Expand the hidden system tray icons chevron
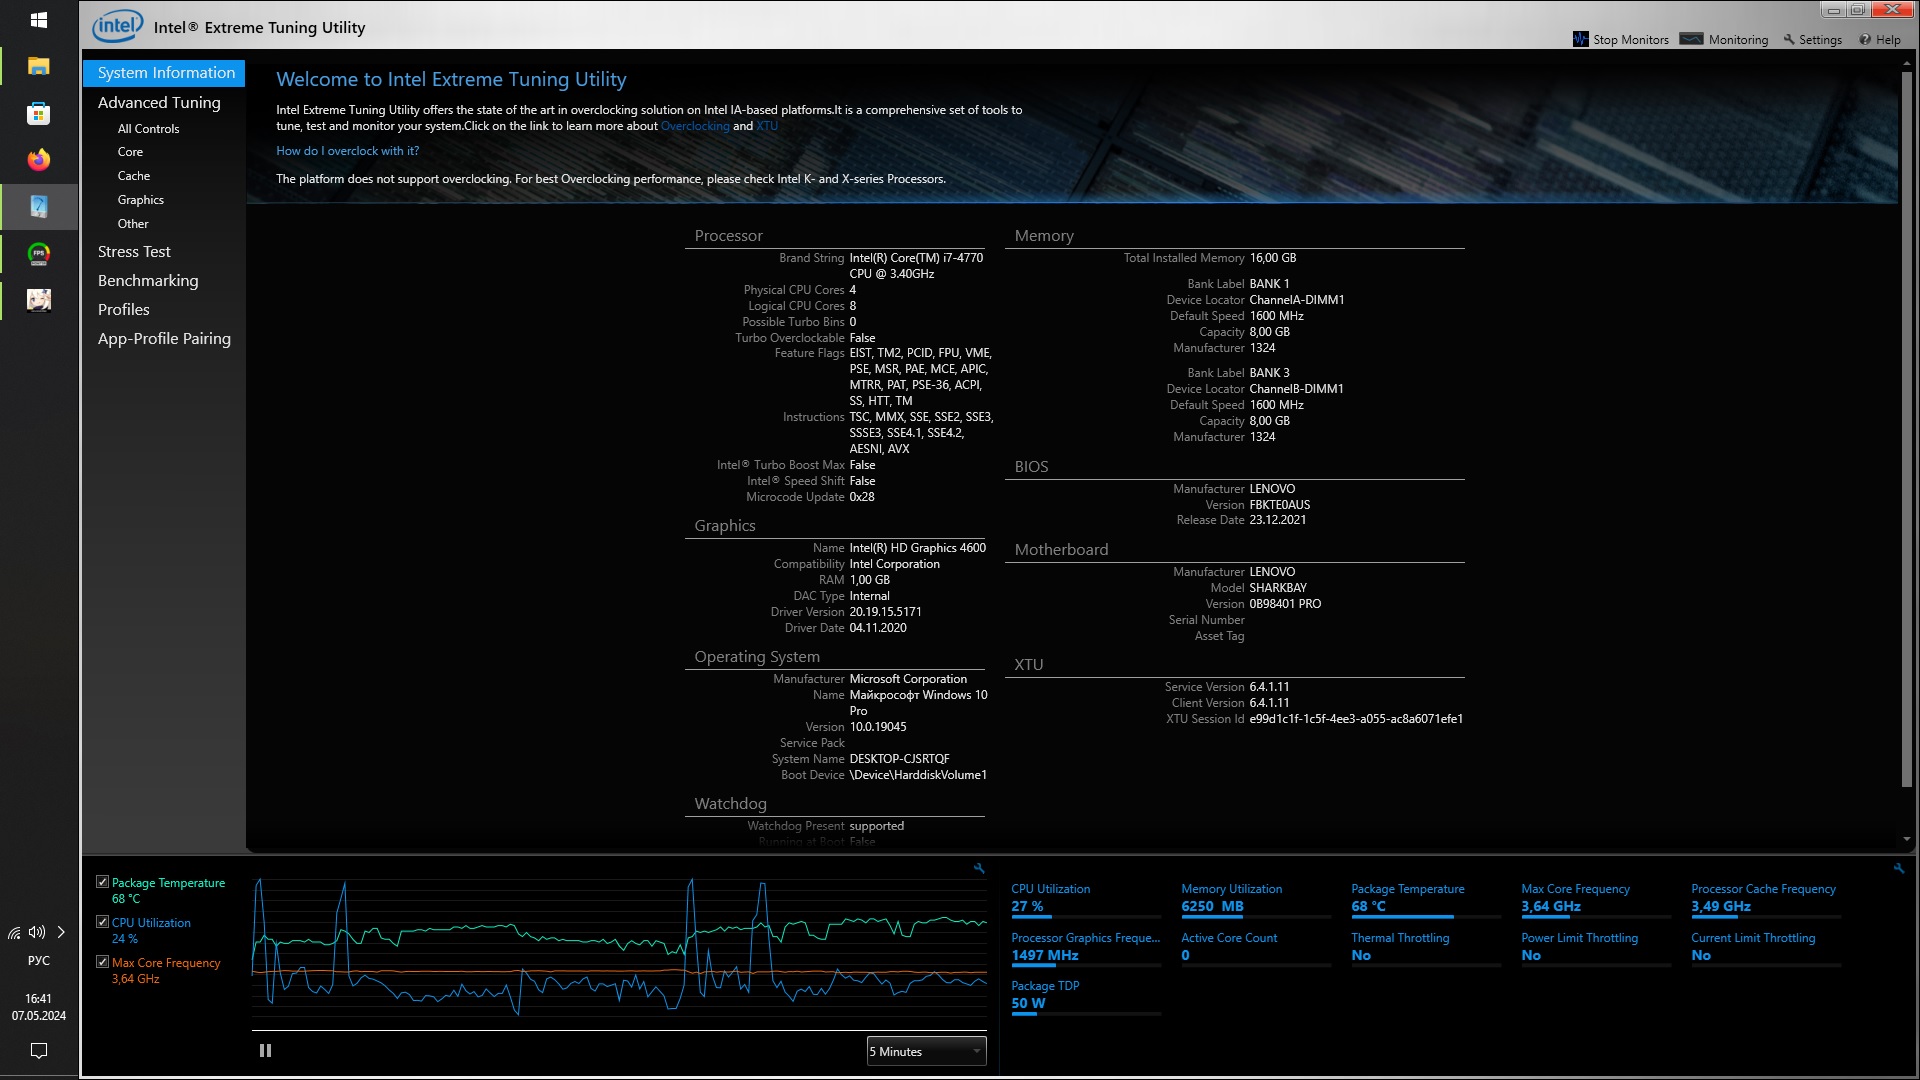Image resolution: width=1920 pixels, height=1080 pixels. (61, 932)
